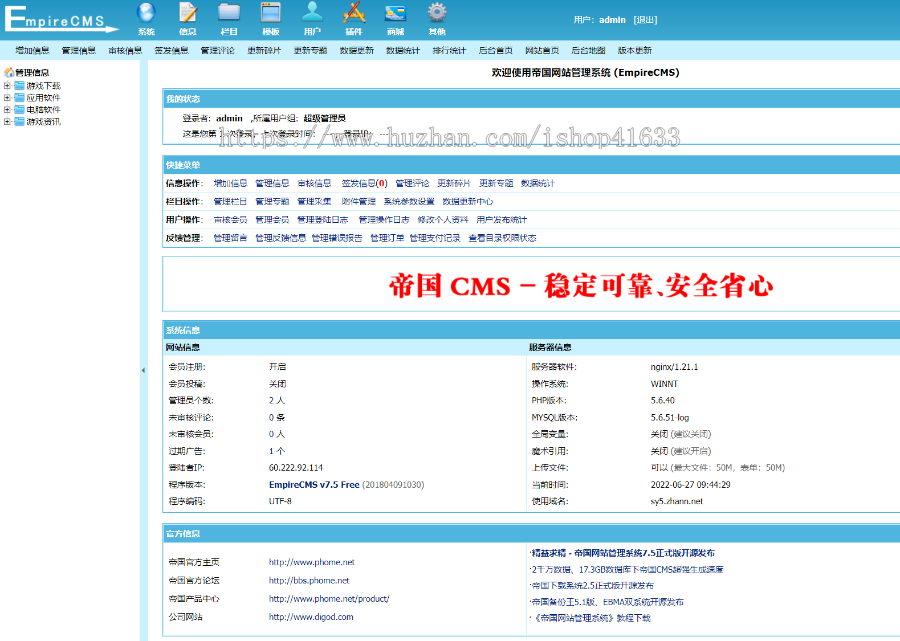Select 管理评论 in the top menu bar
The width and height of the screenshot is (900, 641).
218,50
